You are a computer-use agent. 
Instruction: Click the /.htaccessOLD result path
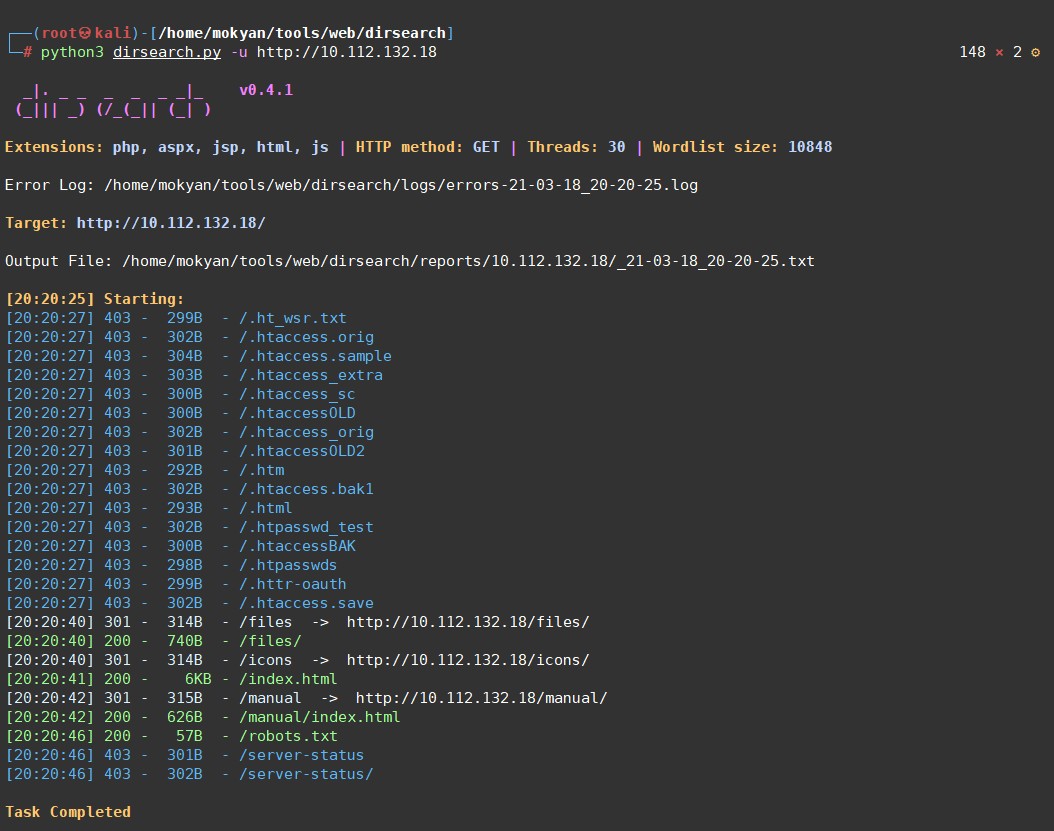pyautogui.click(x=297, y=413)
